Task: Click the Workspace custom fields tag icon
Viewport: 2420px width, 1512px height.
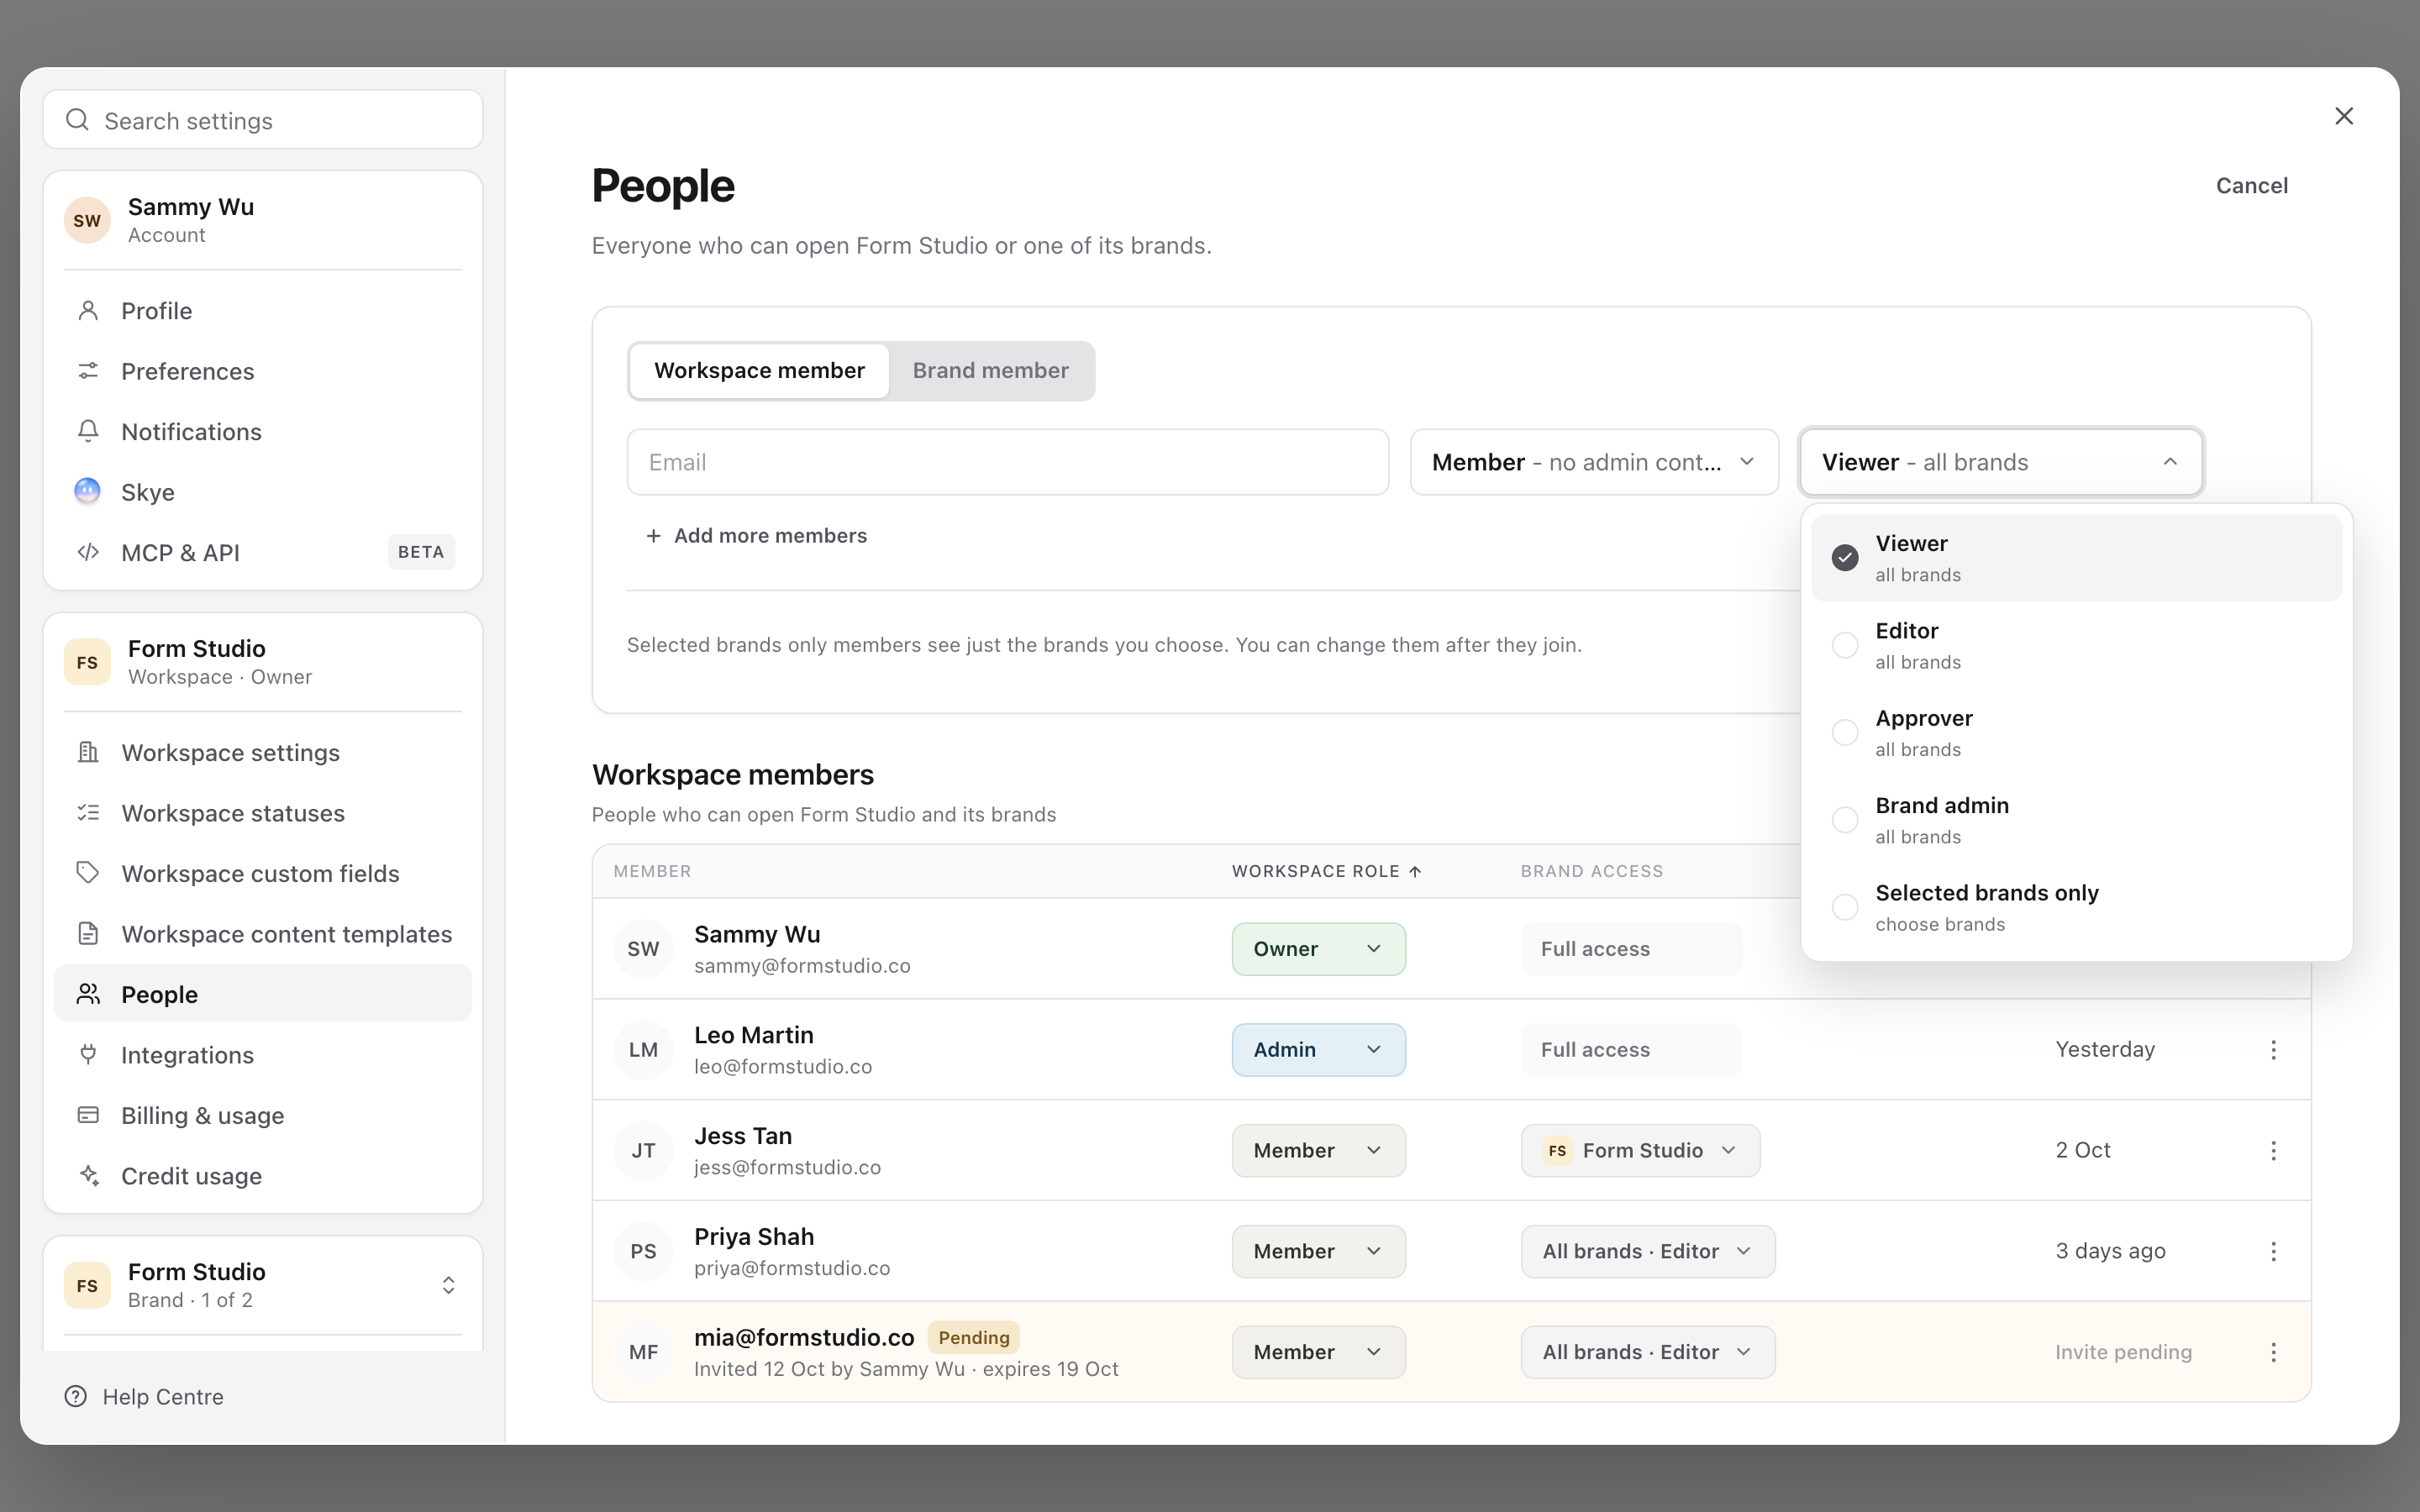Action: pyautogui.click(x=88, y=873)
